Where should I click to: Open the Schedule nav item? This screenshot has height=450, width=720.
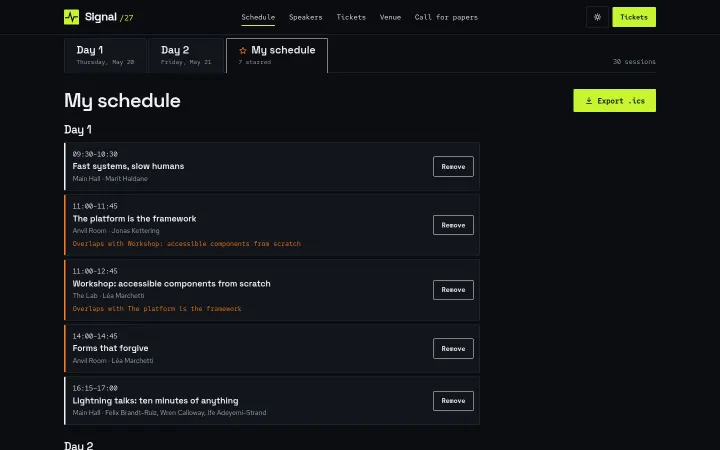pyautogui.click(x=258, y=17)
